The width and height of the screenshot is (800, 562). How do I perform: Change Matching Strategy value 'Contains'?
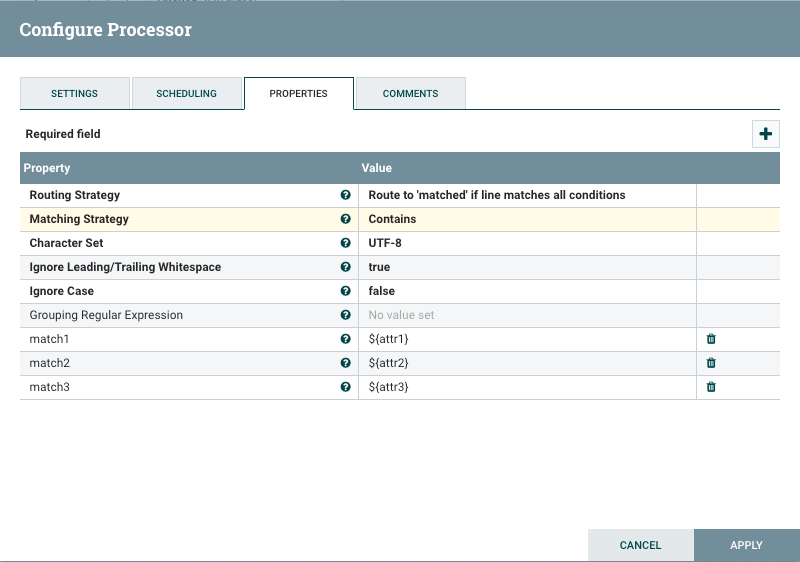pyautogui.click(x=527, y=219)
